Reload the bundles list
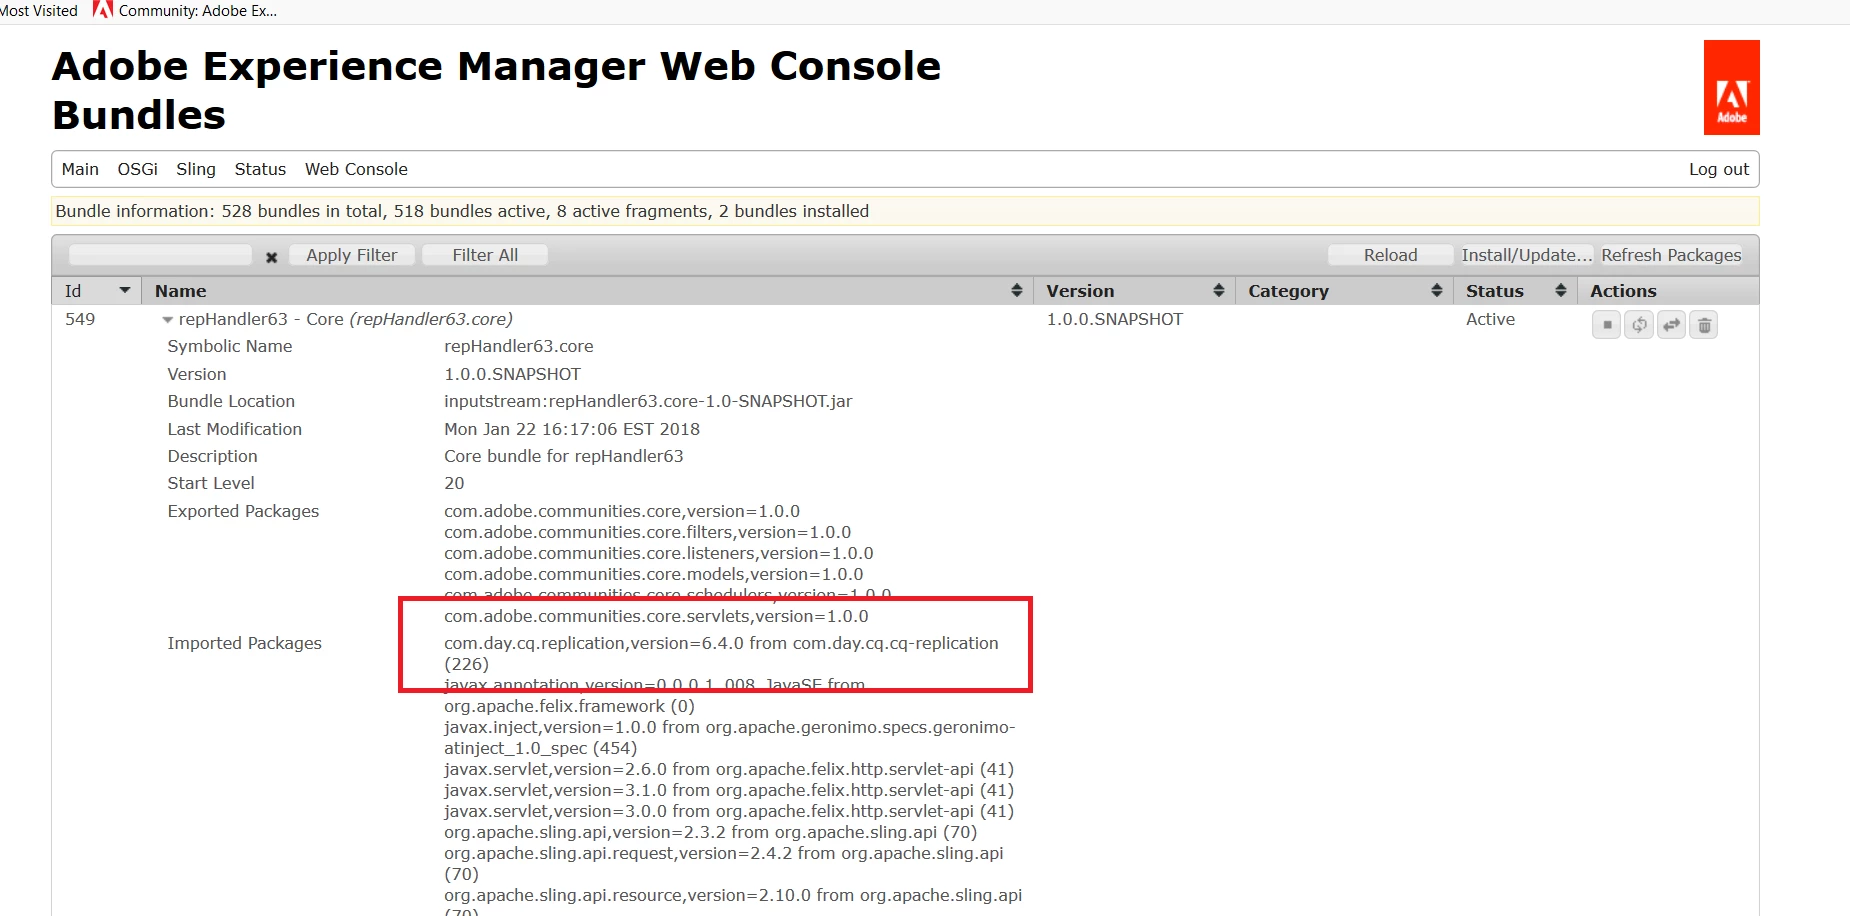Viewport: 1850px width, 916px height. pyautogui.click(x=1390, y=255)
